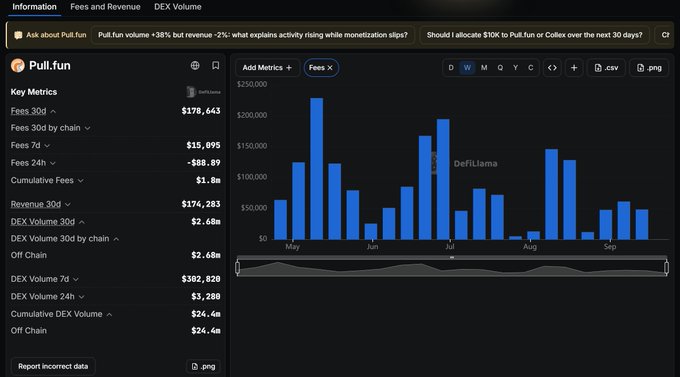Click the Sep axis label

tap(610, 246)
